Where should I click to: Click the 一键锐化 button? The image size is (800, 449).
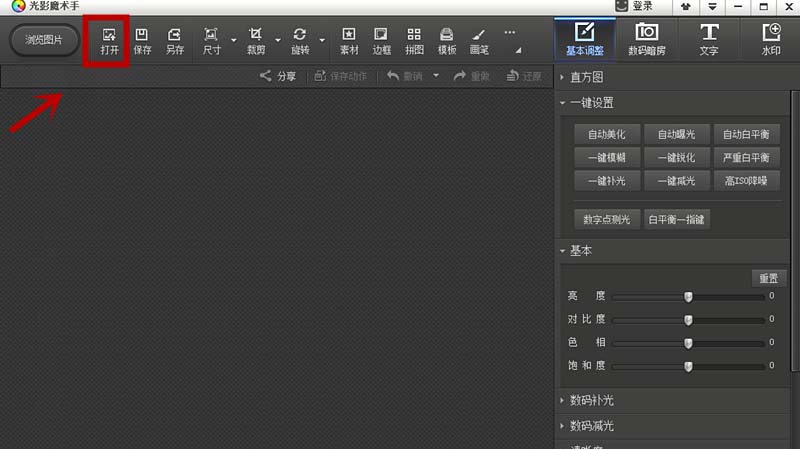pos(677,158)
